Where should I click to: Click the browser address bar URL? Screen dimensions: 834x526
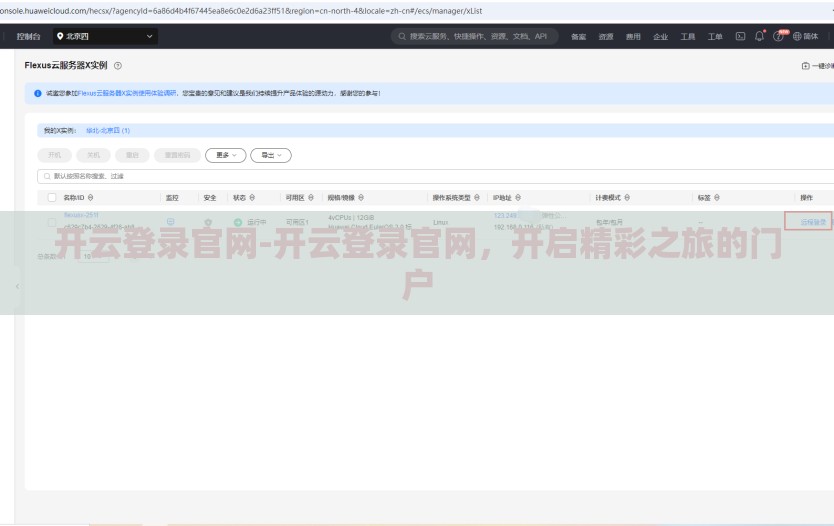[x=241, y=11]
